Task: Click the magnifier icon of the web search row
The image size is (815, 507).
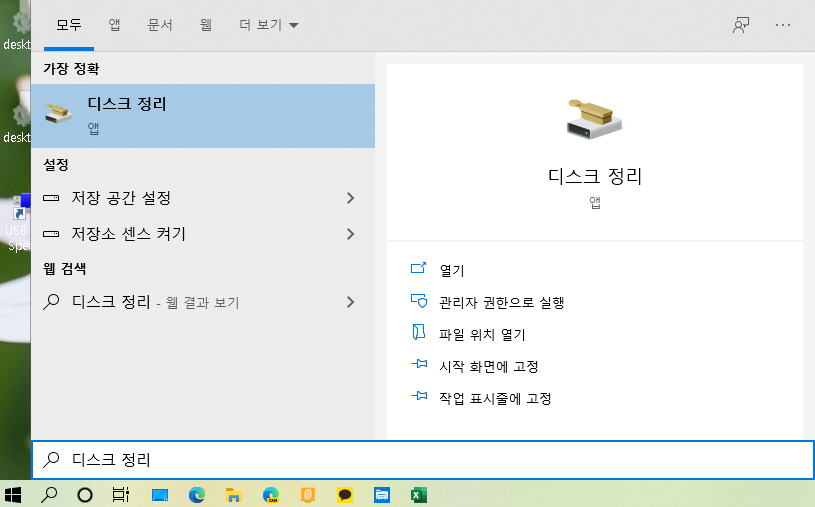Action: (51, 302)
